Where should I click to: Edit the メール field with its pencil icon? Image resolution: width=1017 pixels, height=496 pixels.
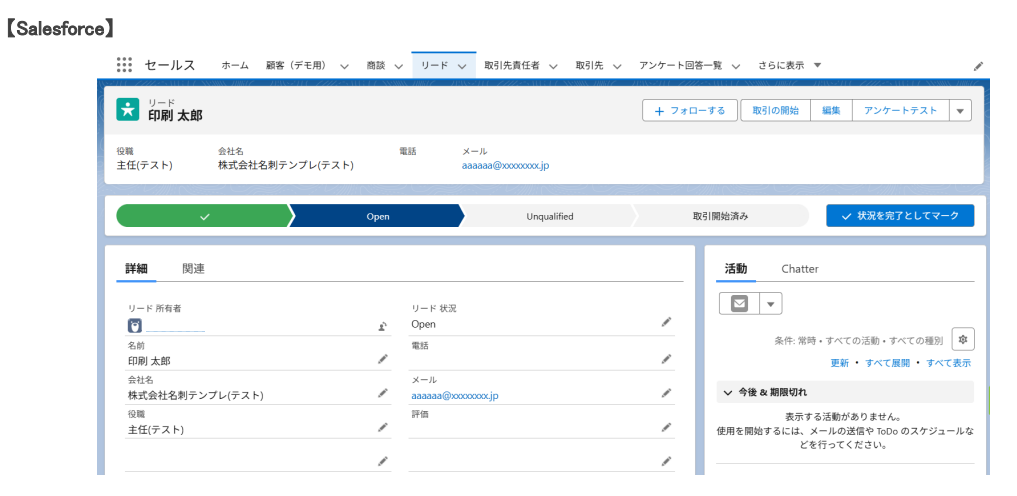[666, 392]
